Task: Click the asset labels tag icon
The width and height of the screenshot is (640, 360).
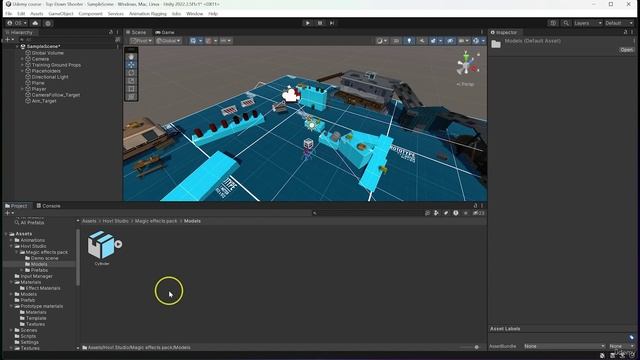Action: pos(631,337)
